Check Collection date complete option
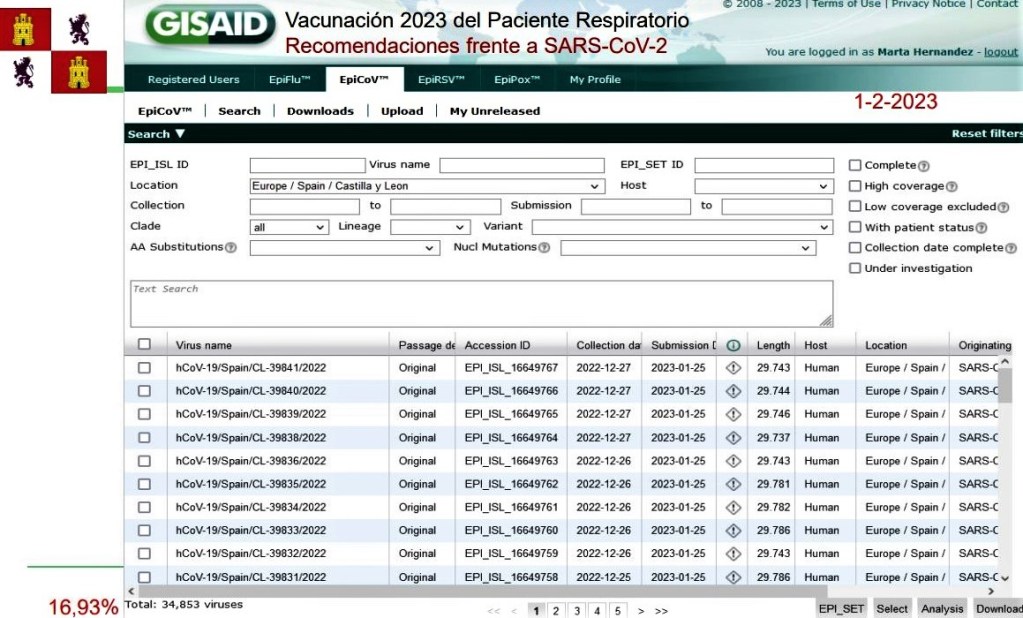 855,248
